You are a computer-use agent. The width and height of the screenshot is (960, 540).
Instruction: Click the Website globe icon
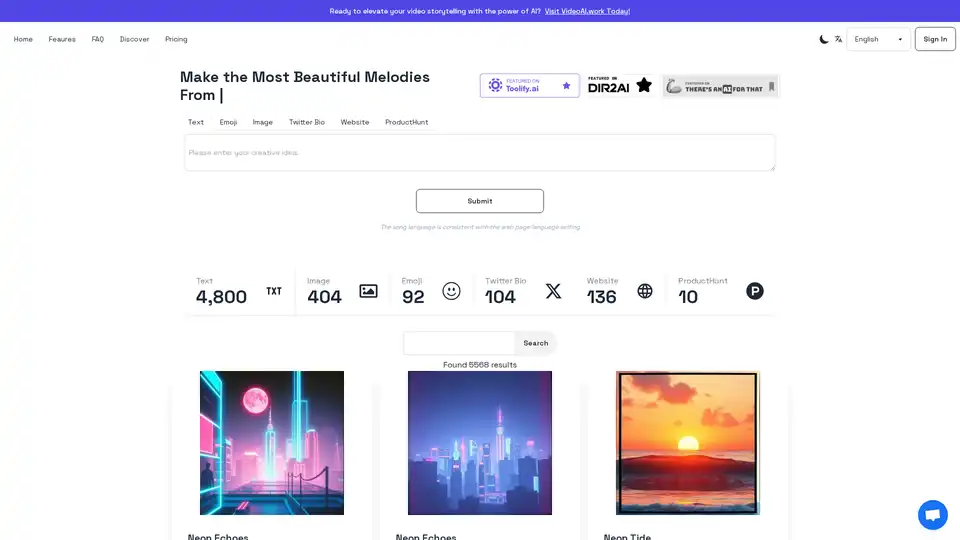coord(645,291)
